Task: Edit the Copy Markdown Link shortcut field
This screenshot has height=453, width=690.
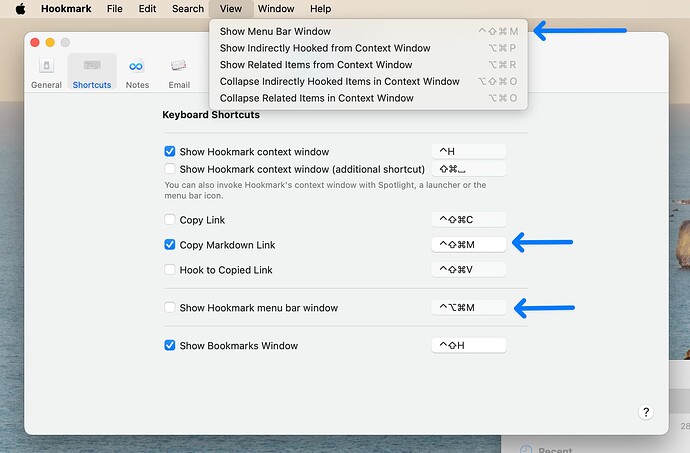Action: pyautogui.click(x=469, y=244)
